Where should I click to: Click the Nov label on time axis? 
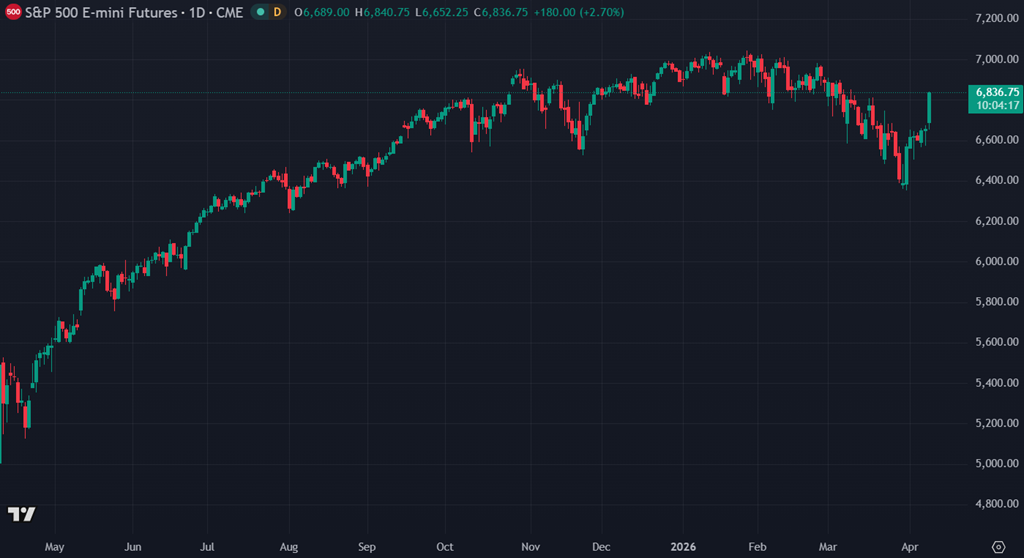tap(531, 547)
